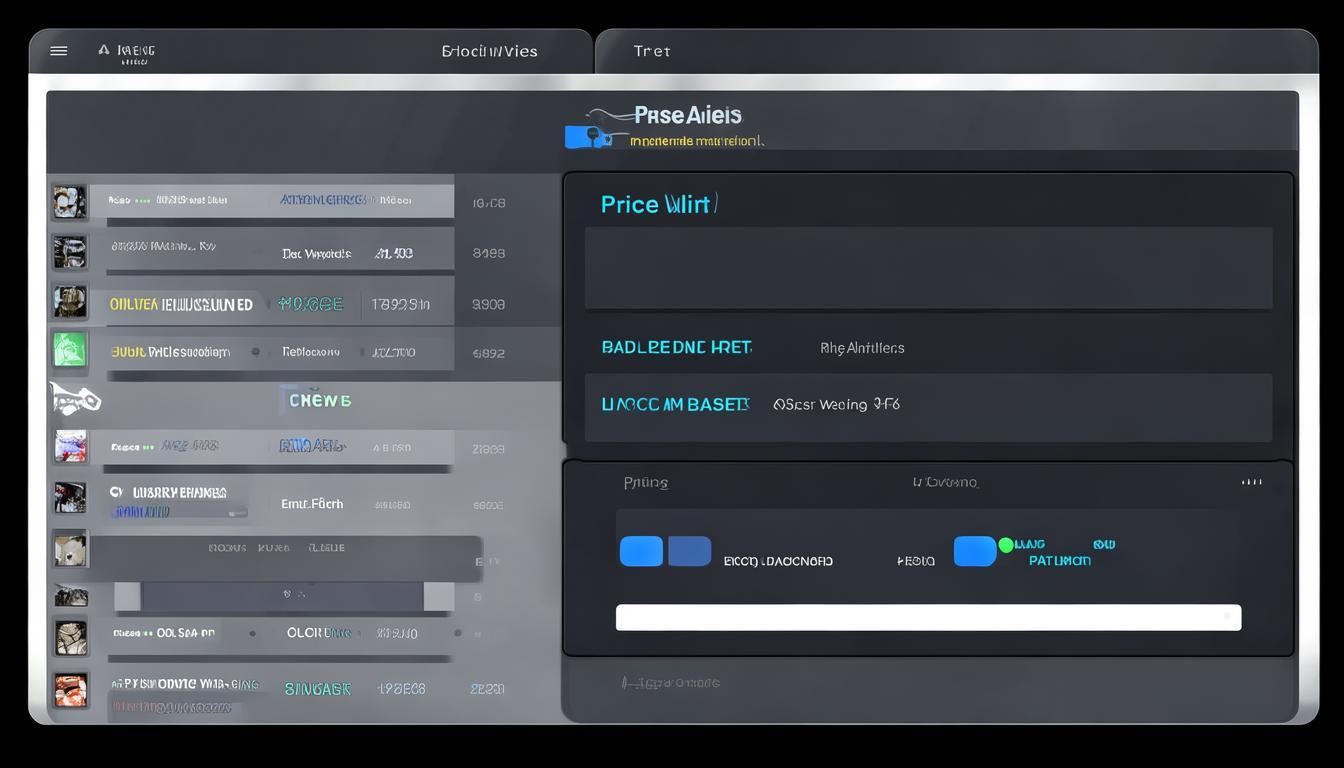The image size is (1344, 768).
Task: Click the thumbnail beside yellow 'OILIVEA' row
Action: (x=70, y=302)
